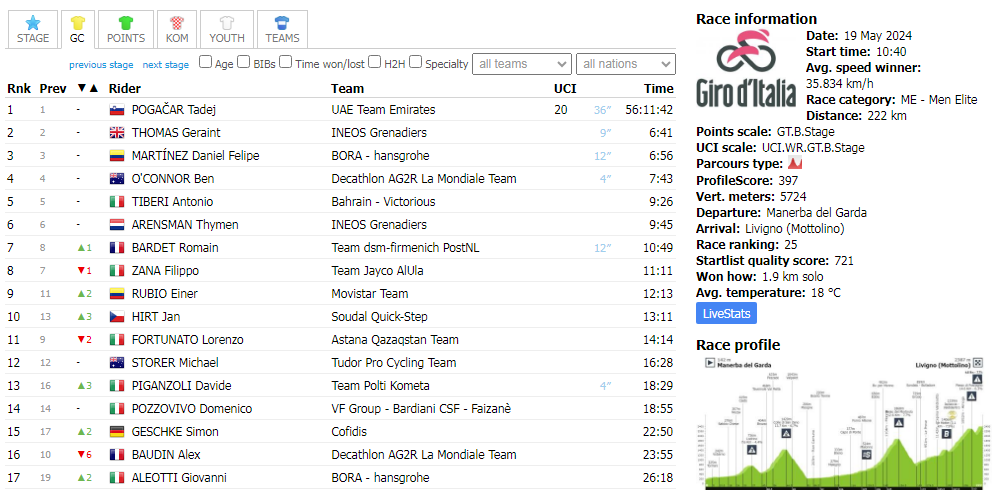Enable the H2H checkbox
Image resolution: width=996 pixels, height=490 pixels.
pyautogui.click(x=376, y=62)
